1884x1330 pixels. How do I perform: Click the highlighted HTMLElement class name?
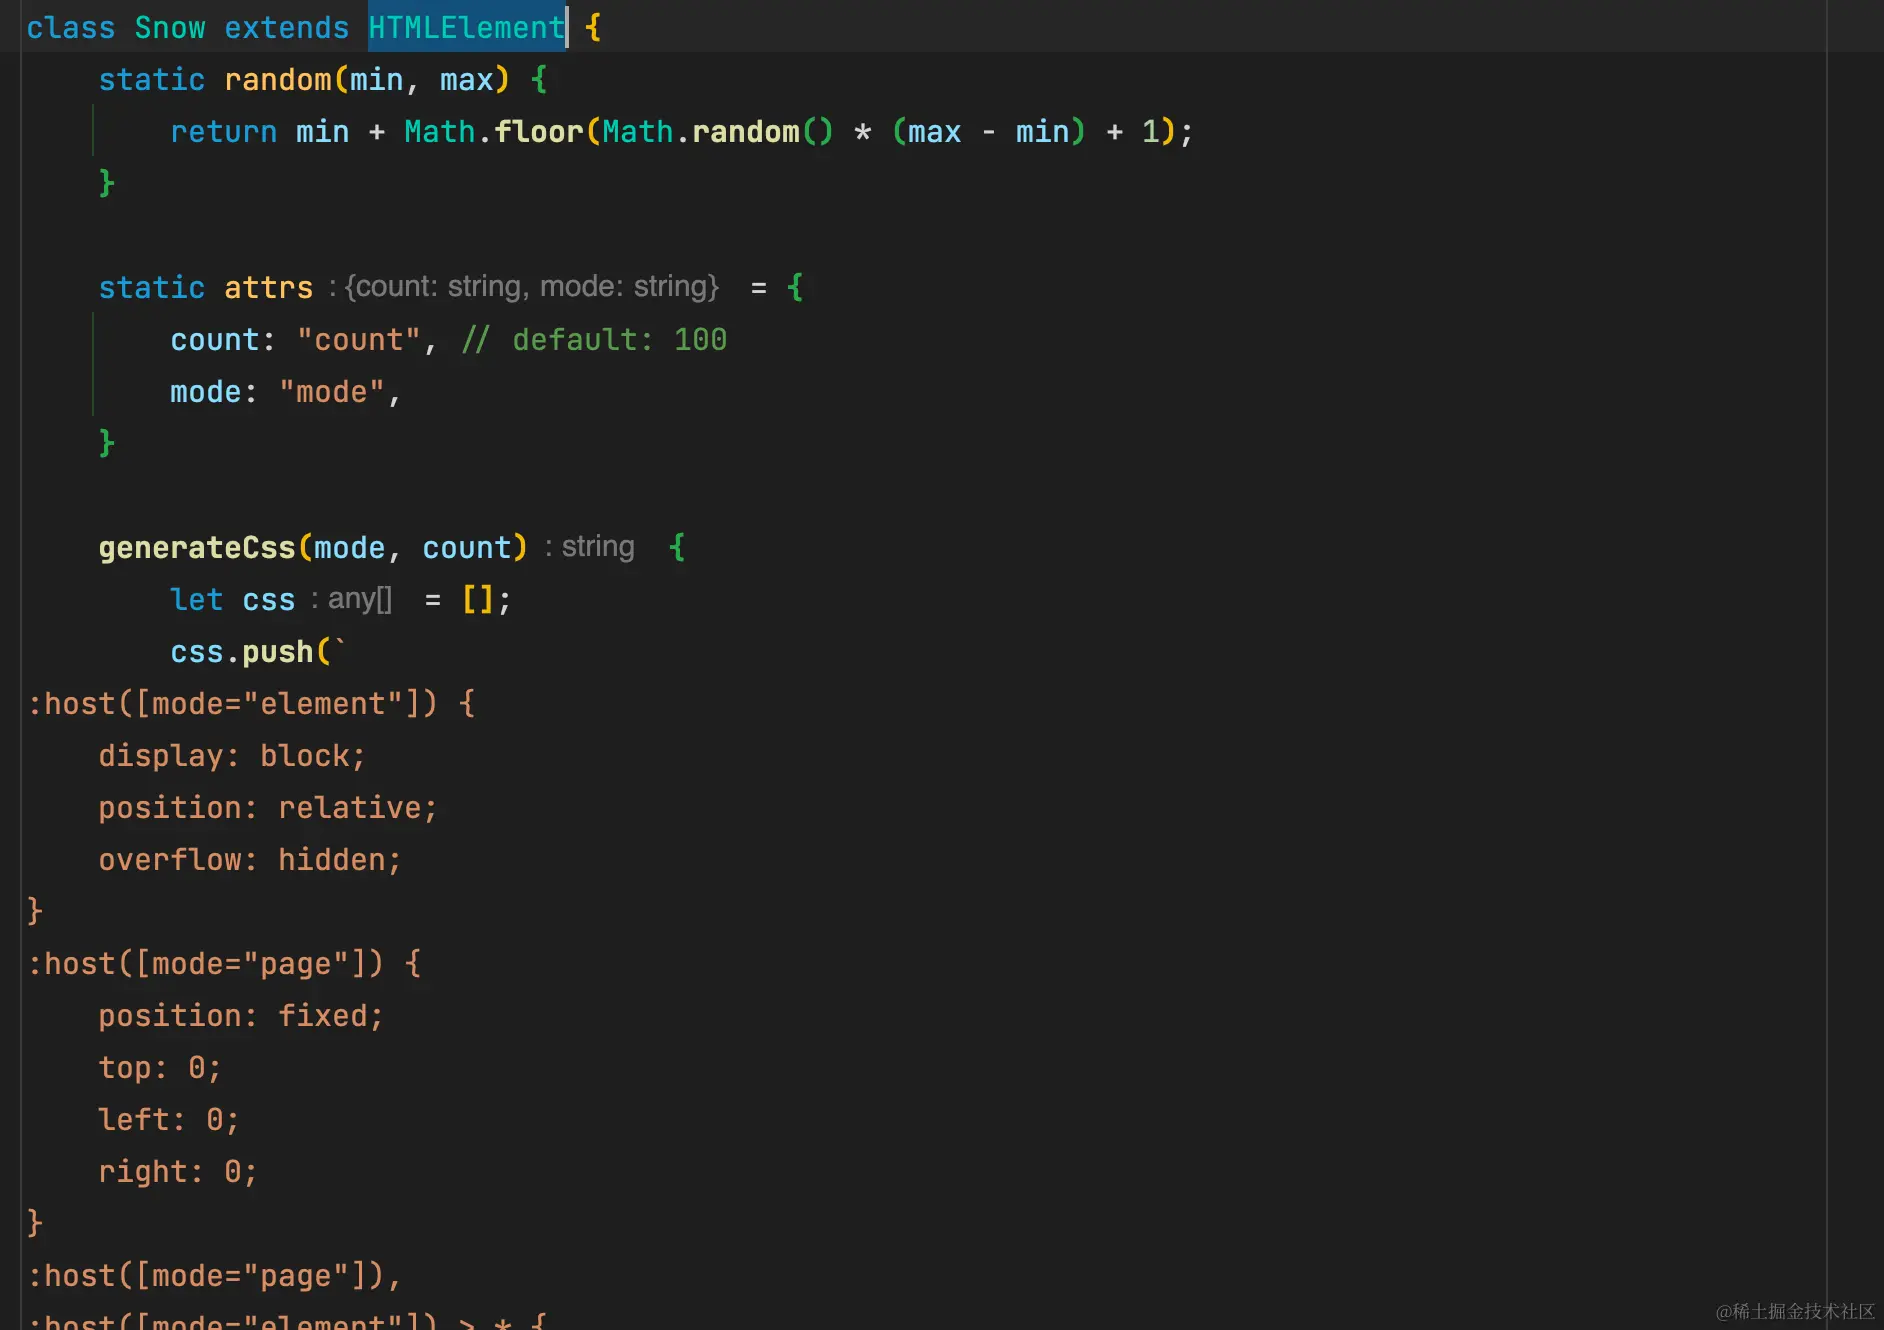(466, 27)
